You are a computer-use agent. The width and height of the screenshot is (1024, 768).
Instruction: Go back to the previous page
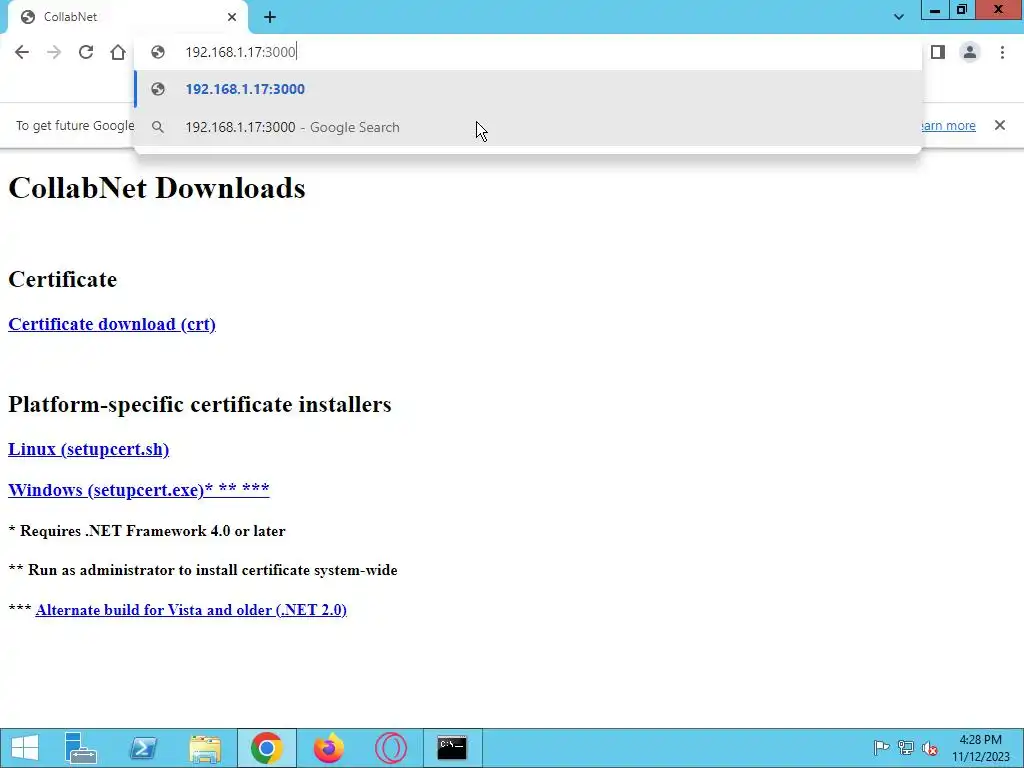22,52
